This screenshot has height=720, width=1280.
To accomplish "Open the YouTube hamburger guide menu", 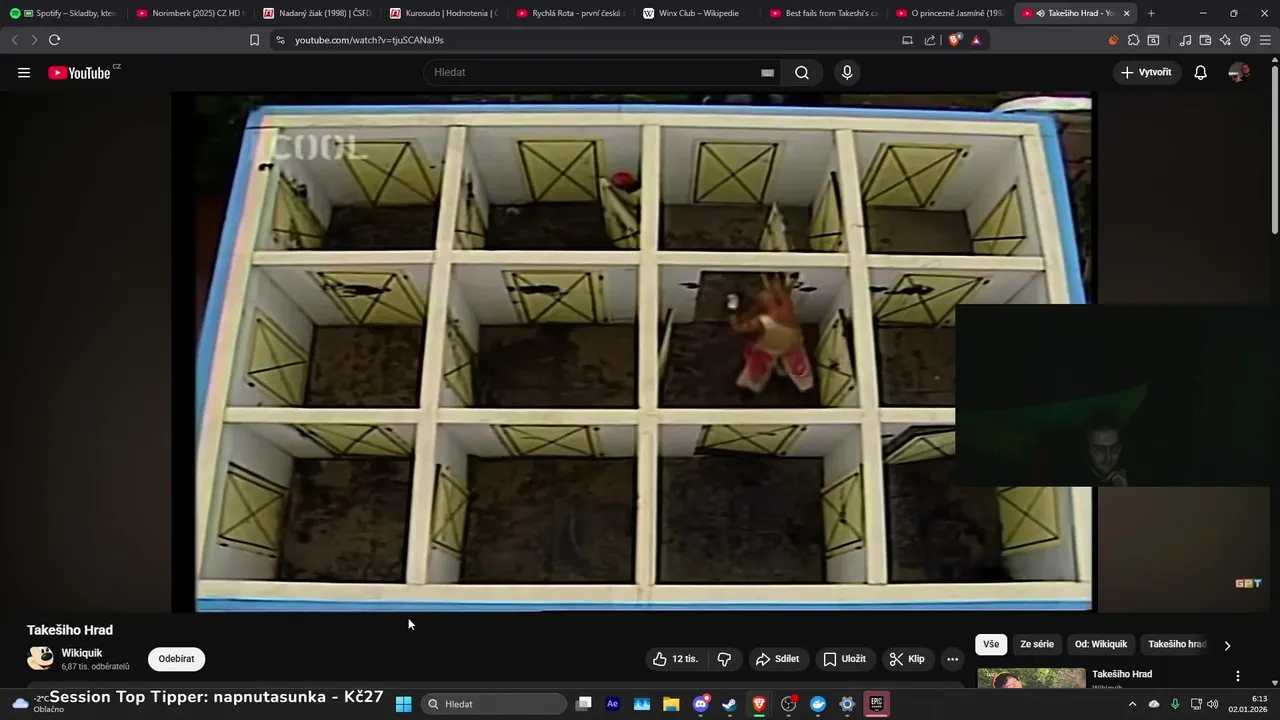I will point(24,72).
